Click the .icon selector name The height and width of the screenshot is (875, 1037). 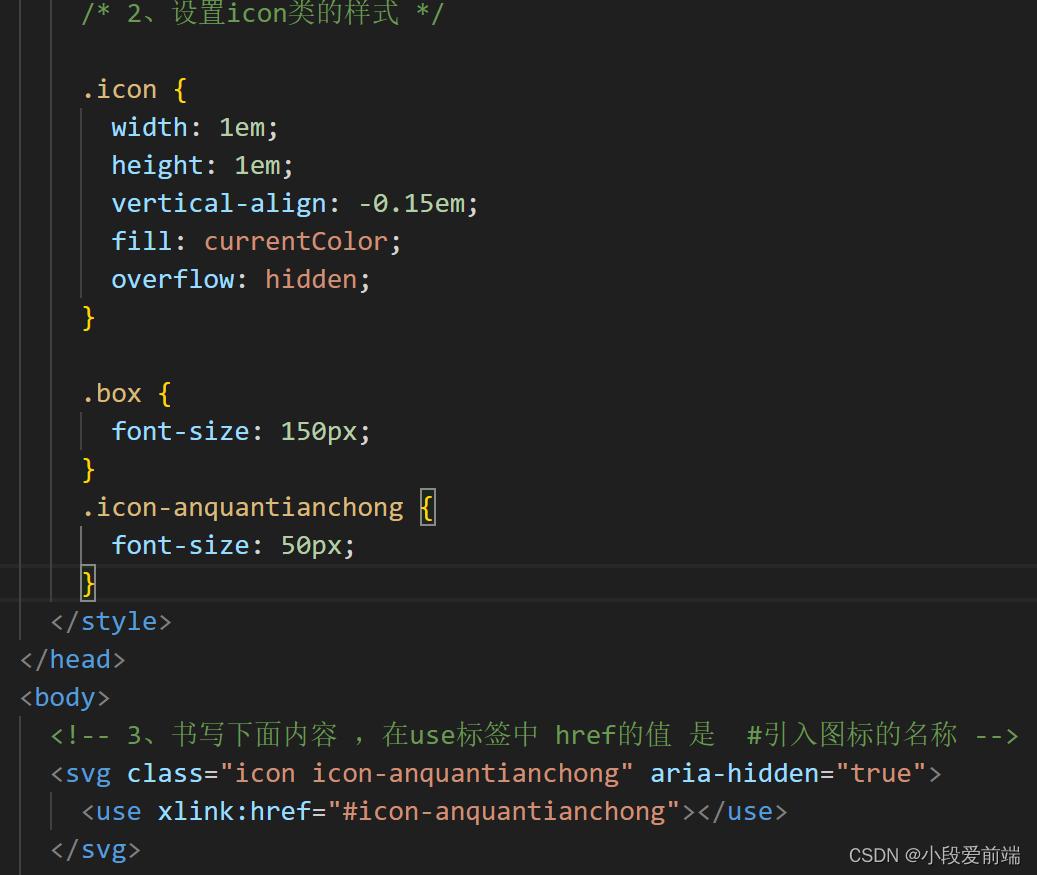click(119, 89)
